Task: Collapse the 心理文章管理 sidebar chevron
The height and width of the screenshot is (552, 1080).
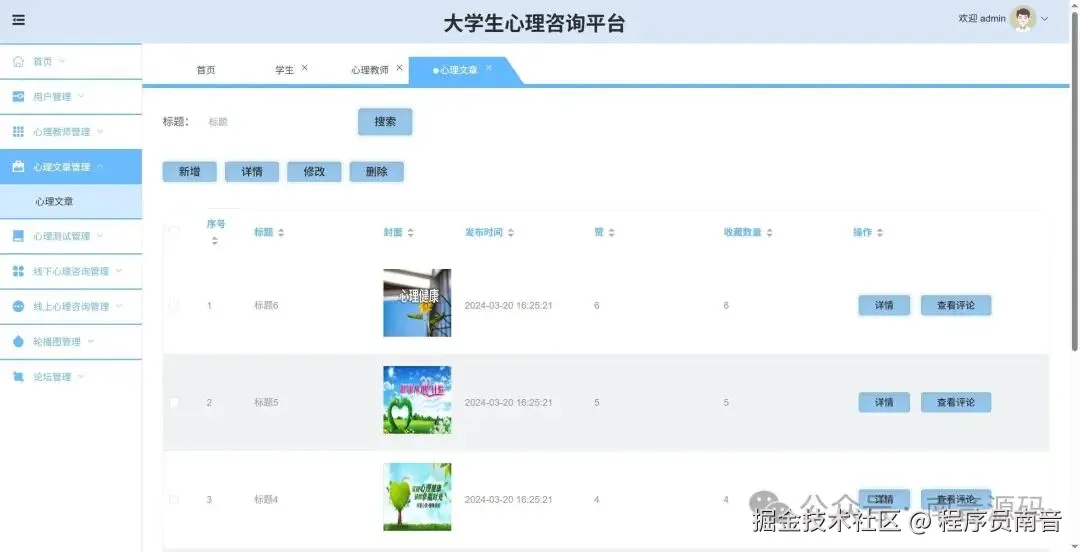Action: [100, 167]
